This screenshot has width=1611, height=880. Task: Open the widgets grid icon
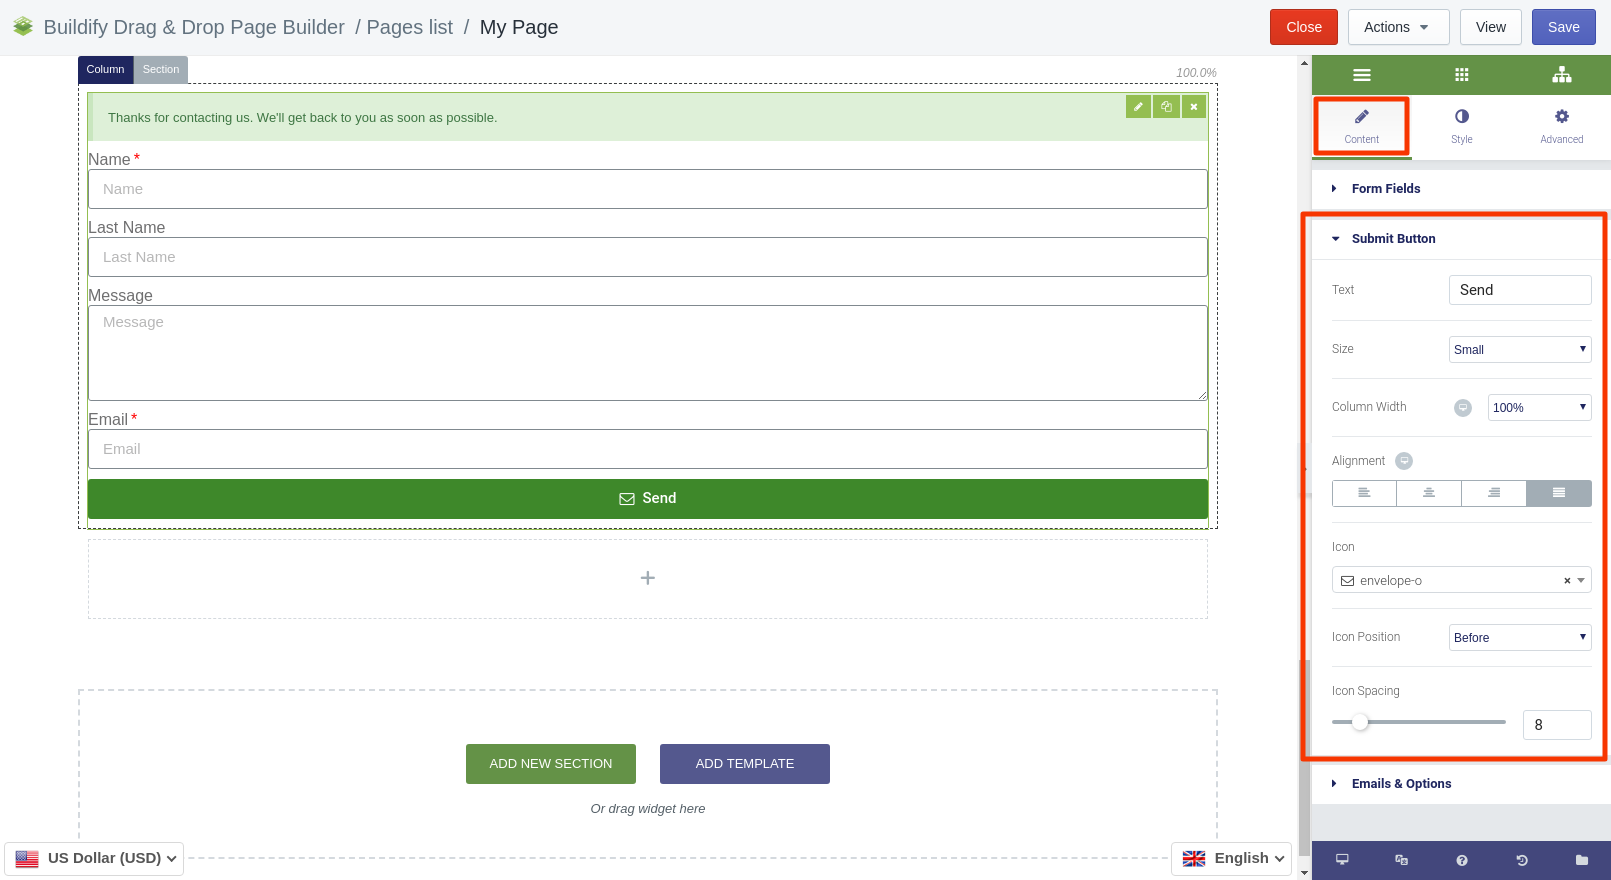1461,75
